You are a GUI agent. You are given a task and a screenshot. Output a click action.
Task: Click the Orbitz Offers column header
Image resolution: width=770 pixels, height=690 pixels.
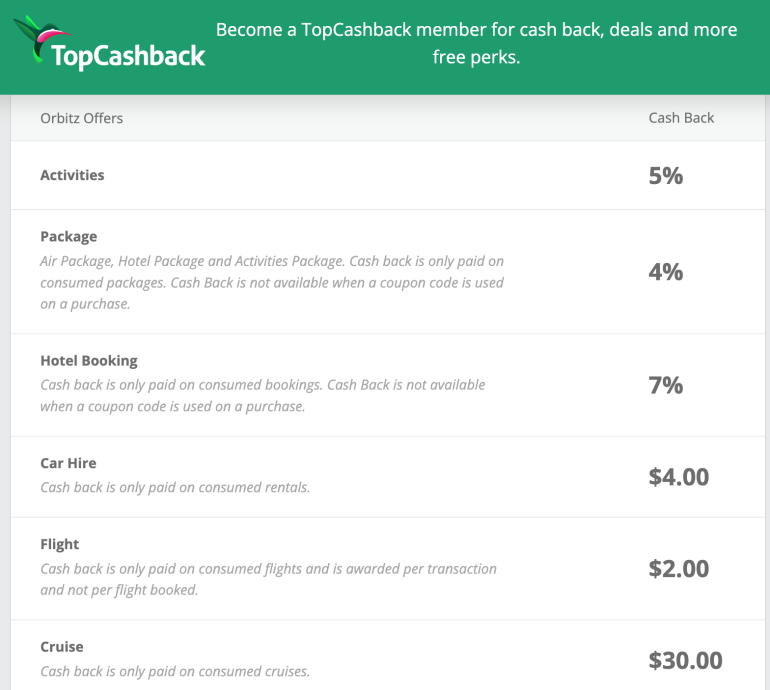pyautogui.click(x=82, y=118)
